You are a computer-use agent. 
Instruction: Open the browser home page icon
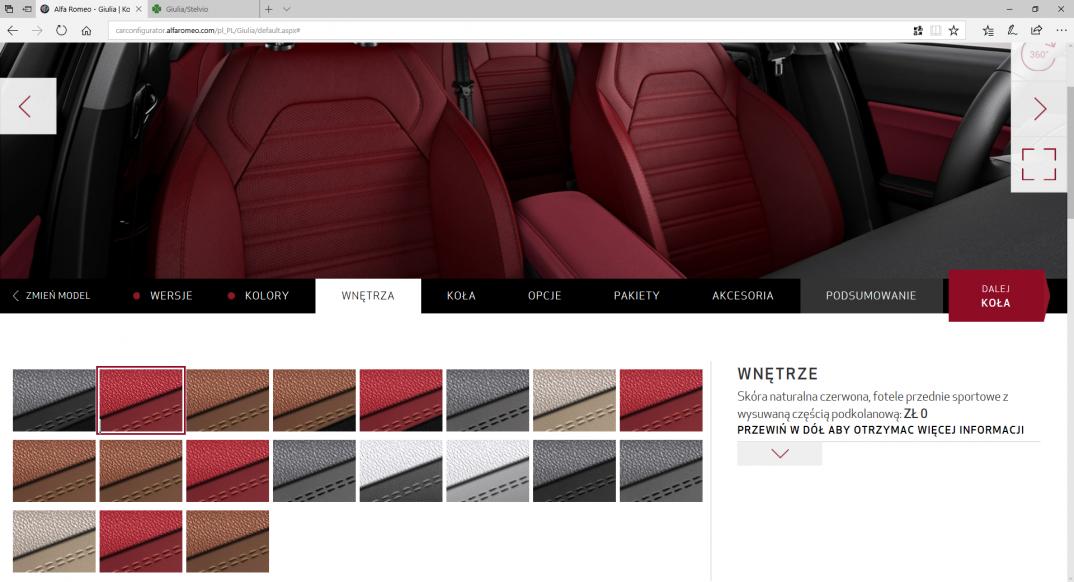86,30
